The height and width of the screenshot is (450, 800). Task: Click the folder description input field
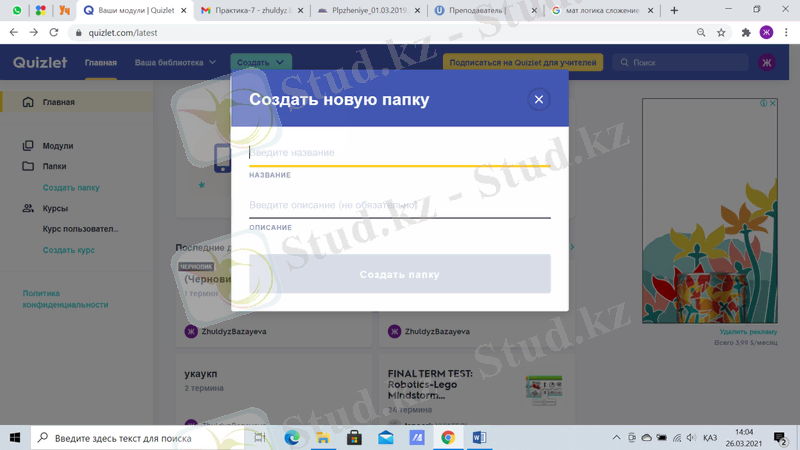click(399, 205)
